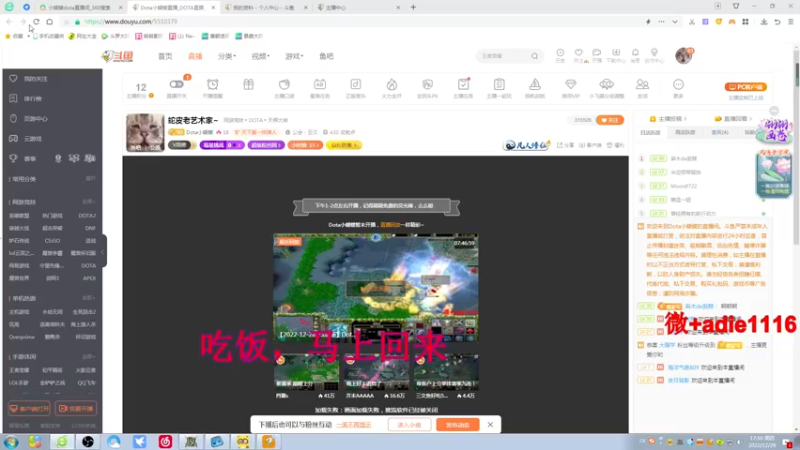Go to 鱼吧 in top navigation

pos(327,56)
